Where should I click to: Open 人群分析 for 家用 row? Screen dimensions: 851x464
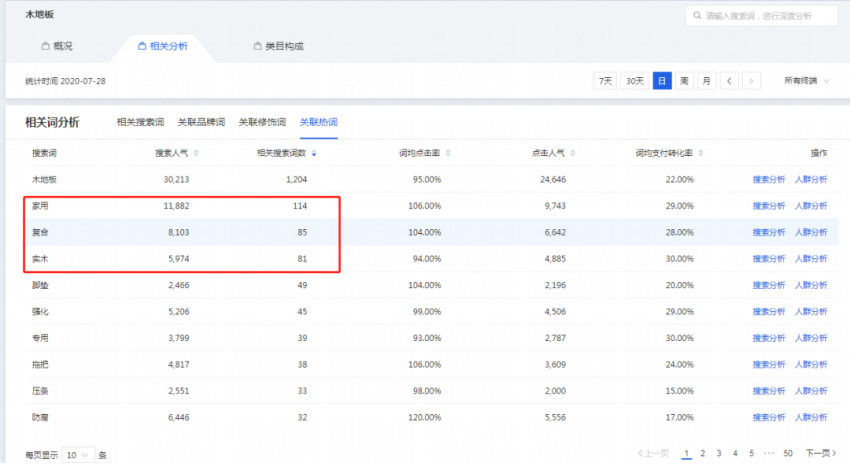[811, 206]
